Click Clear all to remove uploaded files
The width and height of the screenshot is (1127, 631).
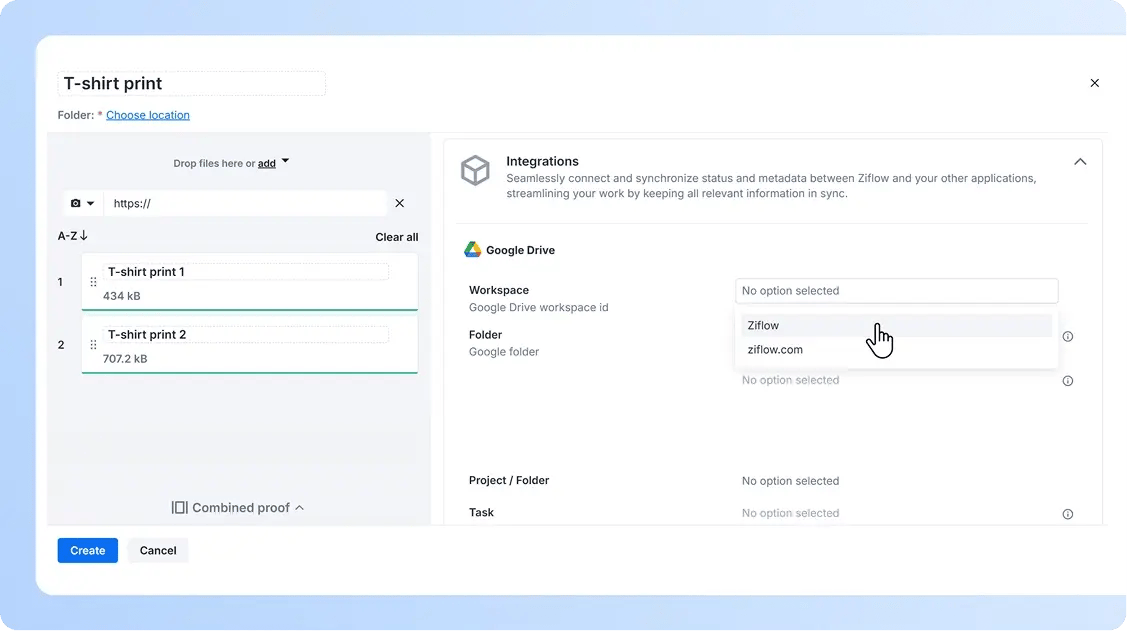396,237
